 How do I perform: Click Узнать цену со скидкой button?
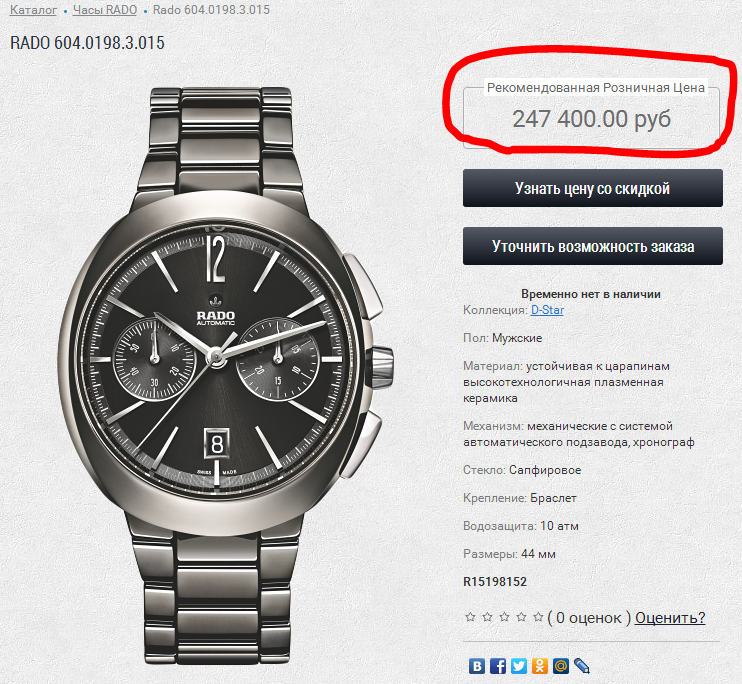592,188
